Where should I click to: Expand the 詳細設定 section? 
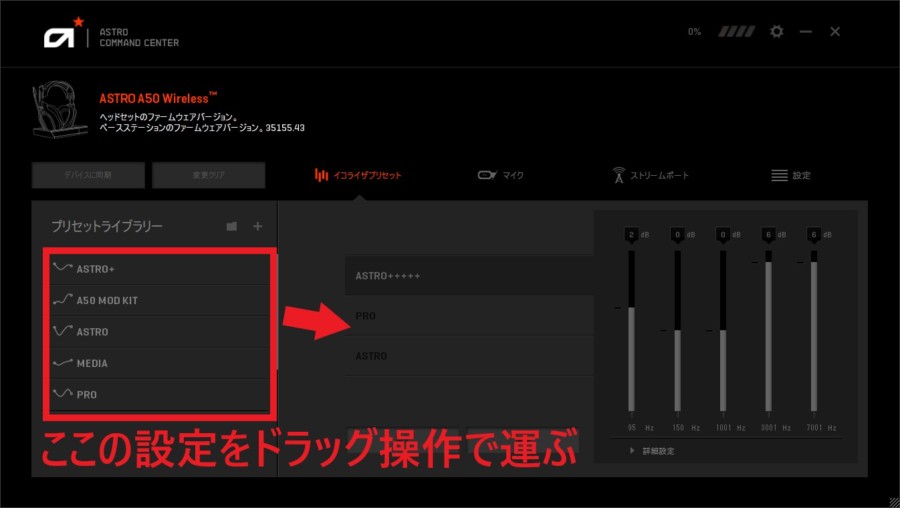652,451
